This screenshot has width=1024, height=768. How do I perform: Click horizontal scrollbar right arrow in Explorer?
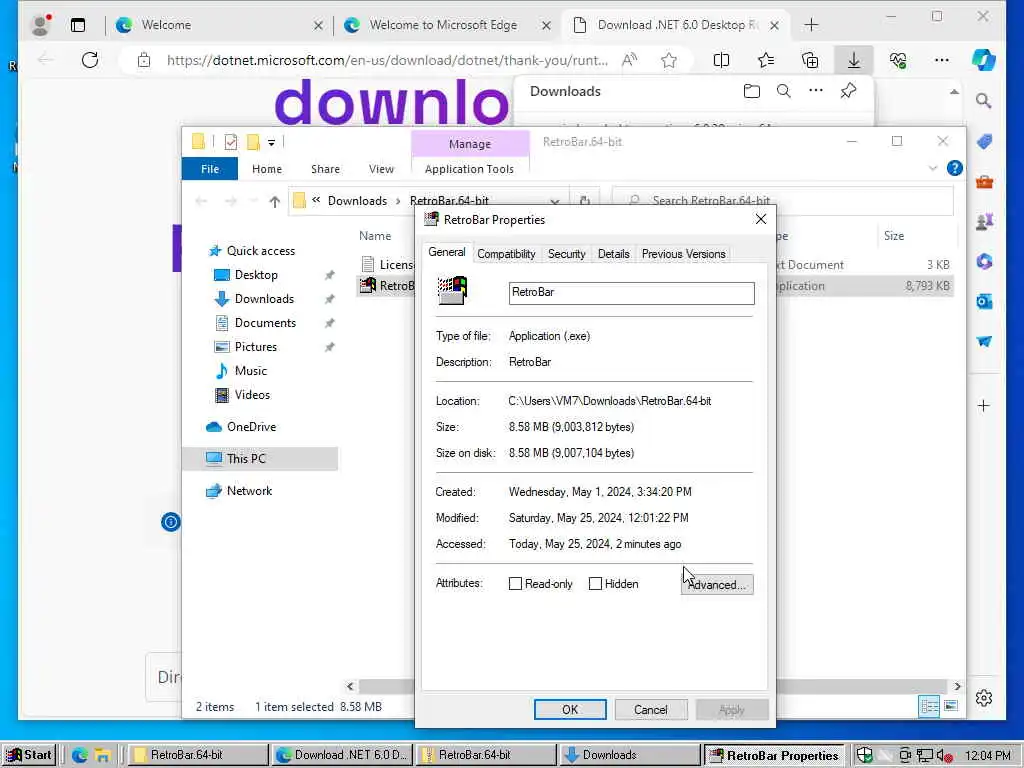957,686
